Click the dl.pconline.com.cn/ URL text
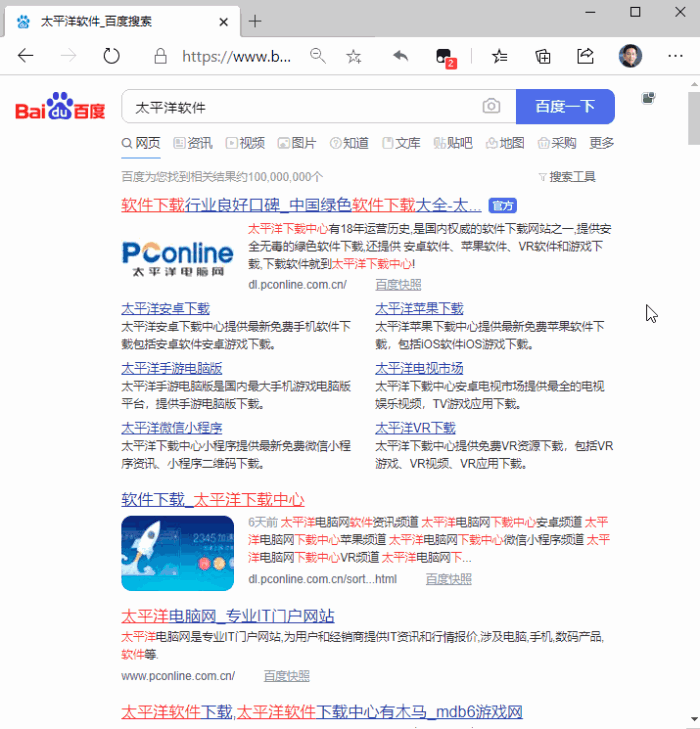Viewport: 700px width, 729px height. coord(297,285)
